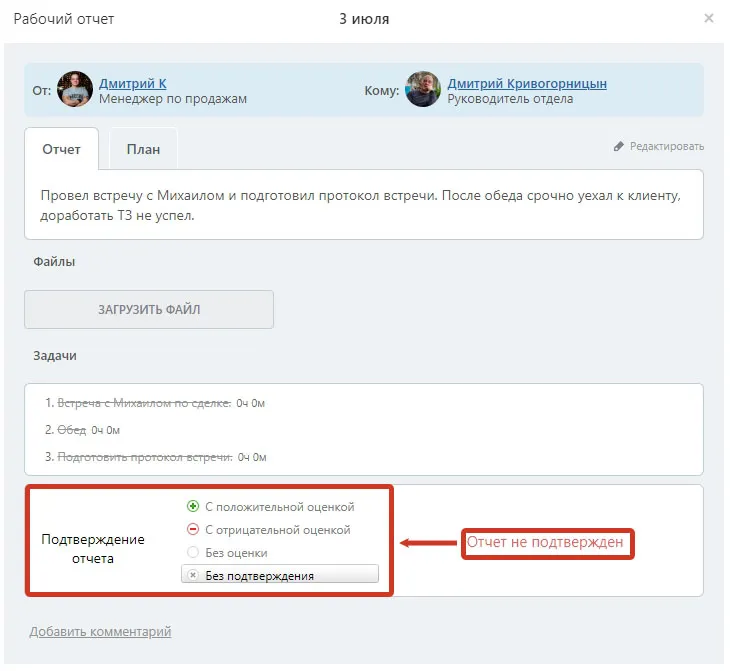
Task: Click the Отчет не подтвержден status text
Action: pyautogui.click(x=545, y=542)
